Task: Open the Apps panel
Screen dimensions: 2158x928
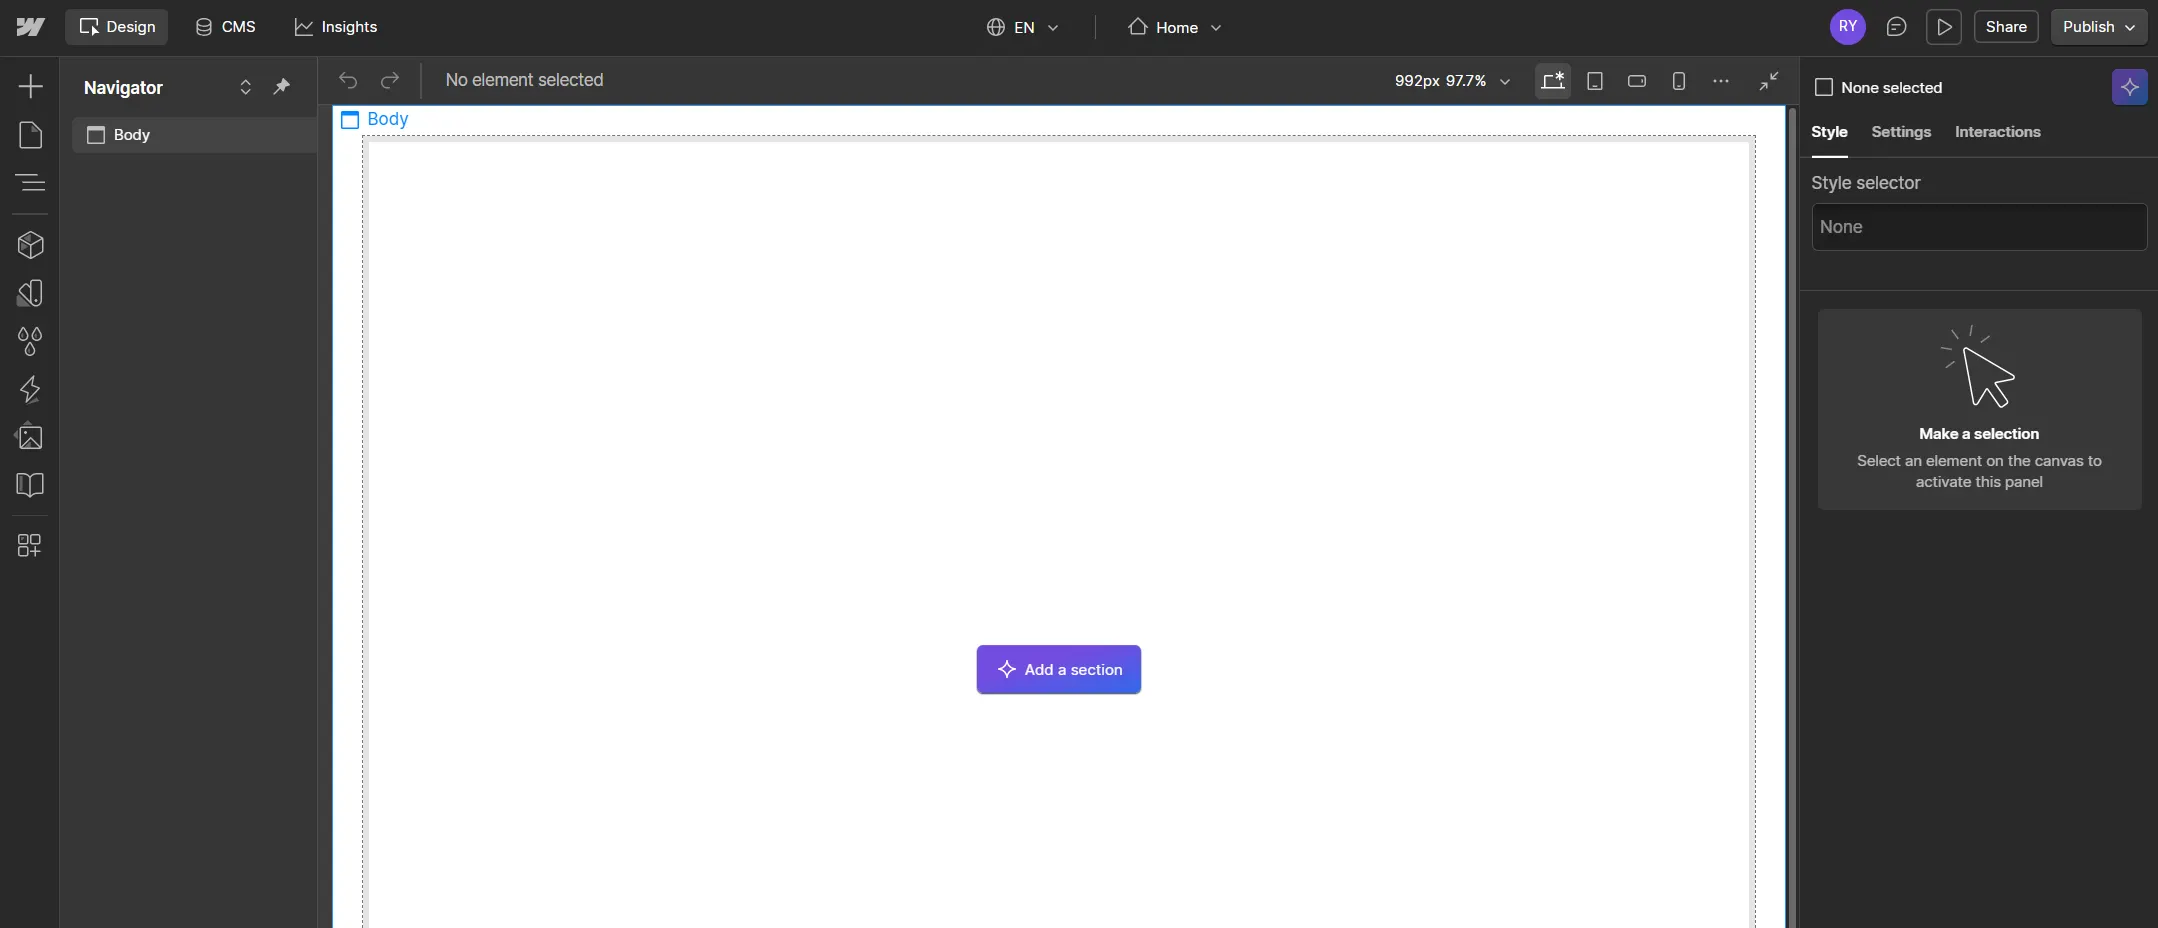Action: tap(30, 545)
